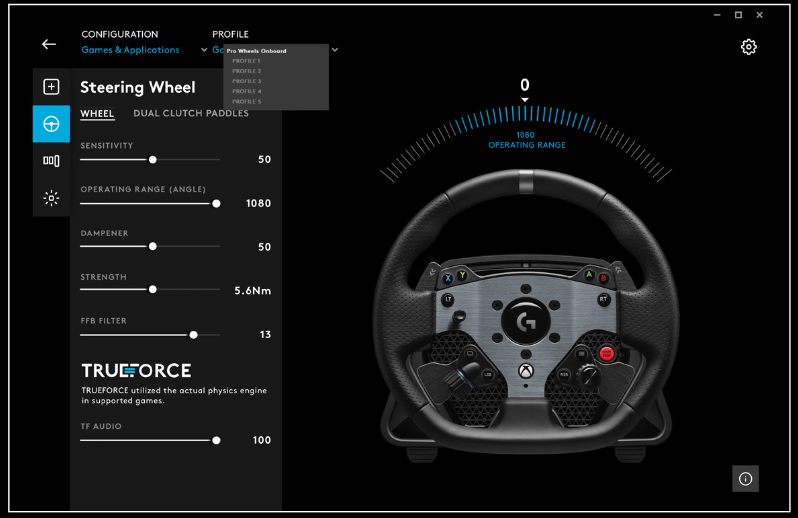Open the lighting settings sidebar icon

(51, 198)
